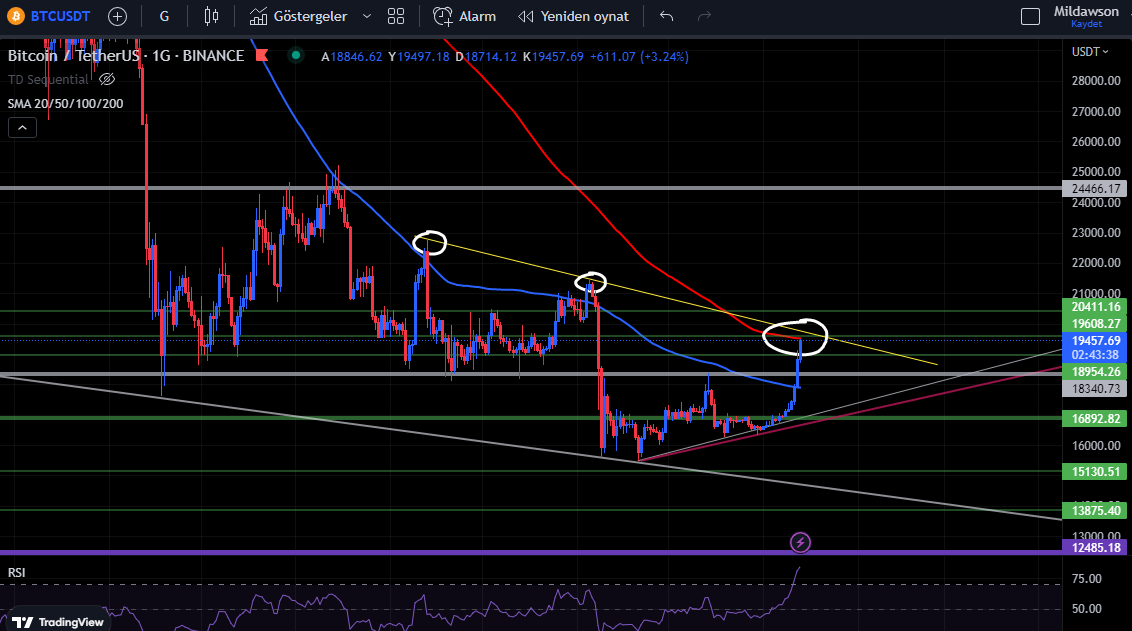Start Yeniden oynat bar replay
The height and width of the screenshot is (631, 1132).
pyautogui.click(x=573, y=16)
